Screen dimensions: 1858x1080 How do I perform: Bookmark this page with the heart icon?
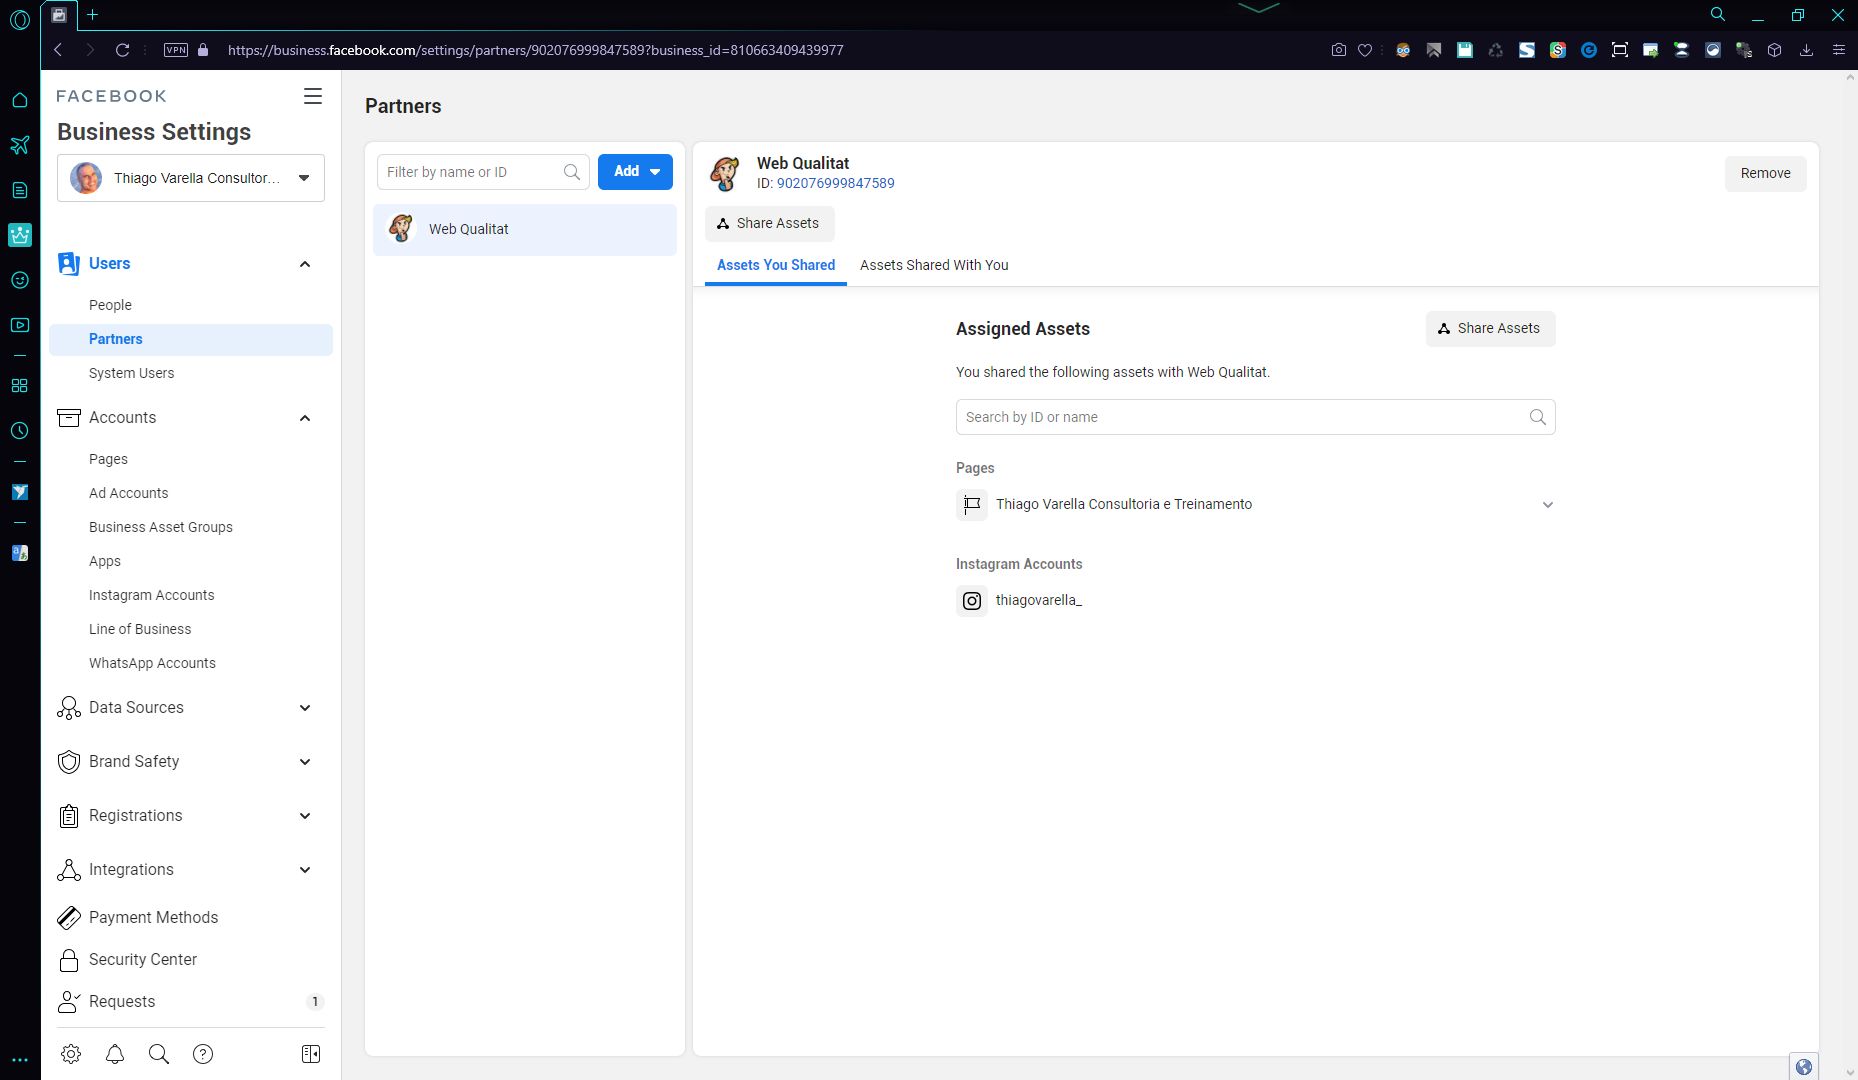click(x=1365, y=50)
